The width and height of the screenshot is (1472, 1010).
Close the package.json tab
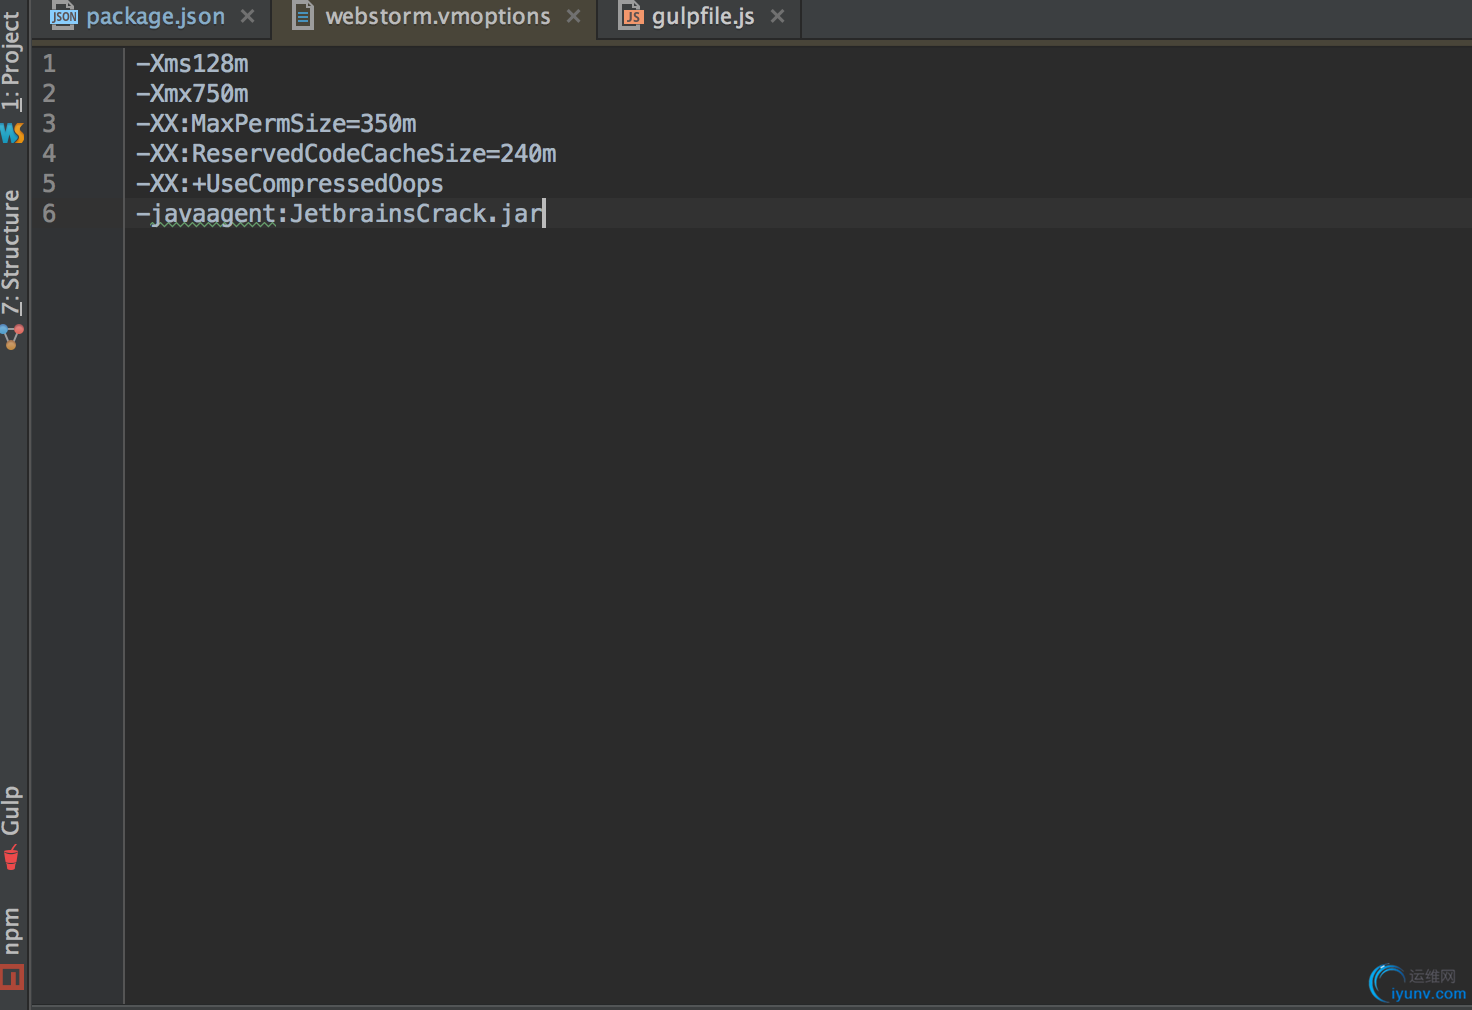pos(248,17)
